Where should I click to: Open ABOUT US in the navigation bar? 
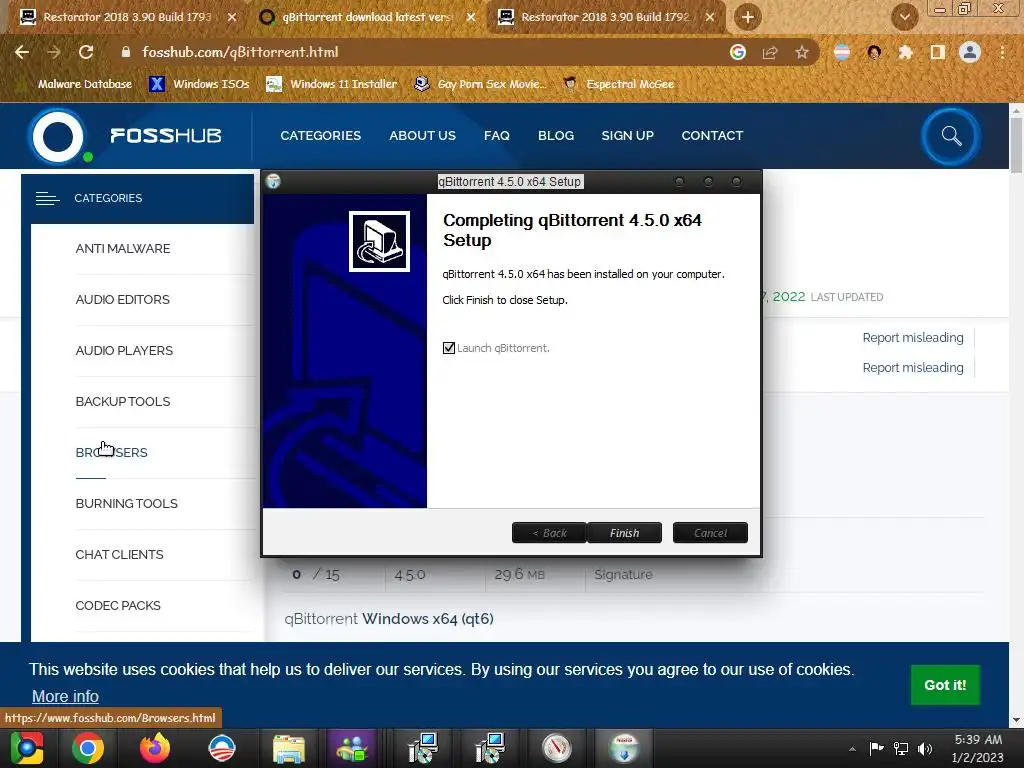tap(423, 136)
